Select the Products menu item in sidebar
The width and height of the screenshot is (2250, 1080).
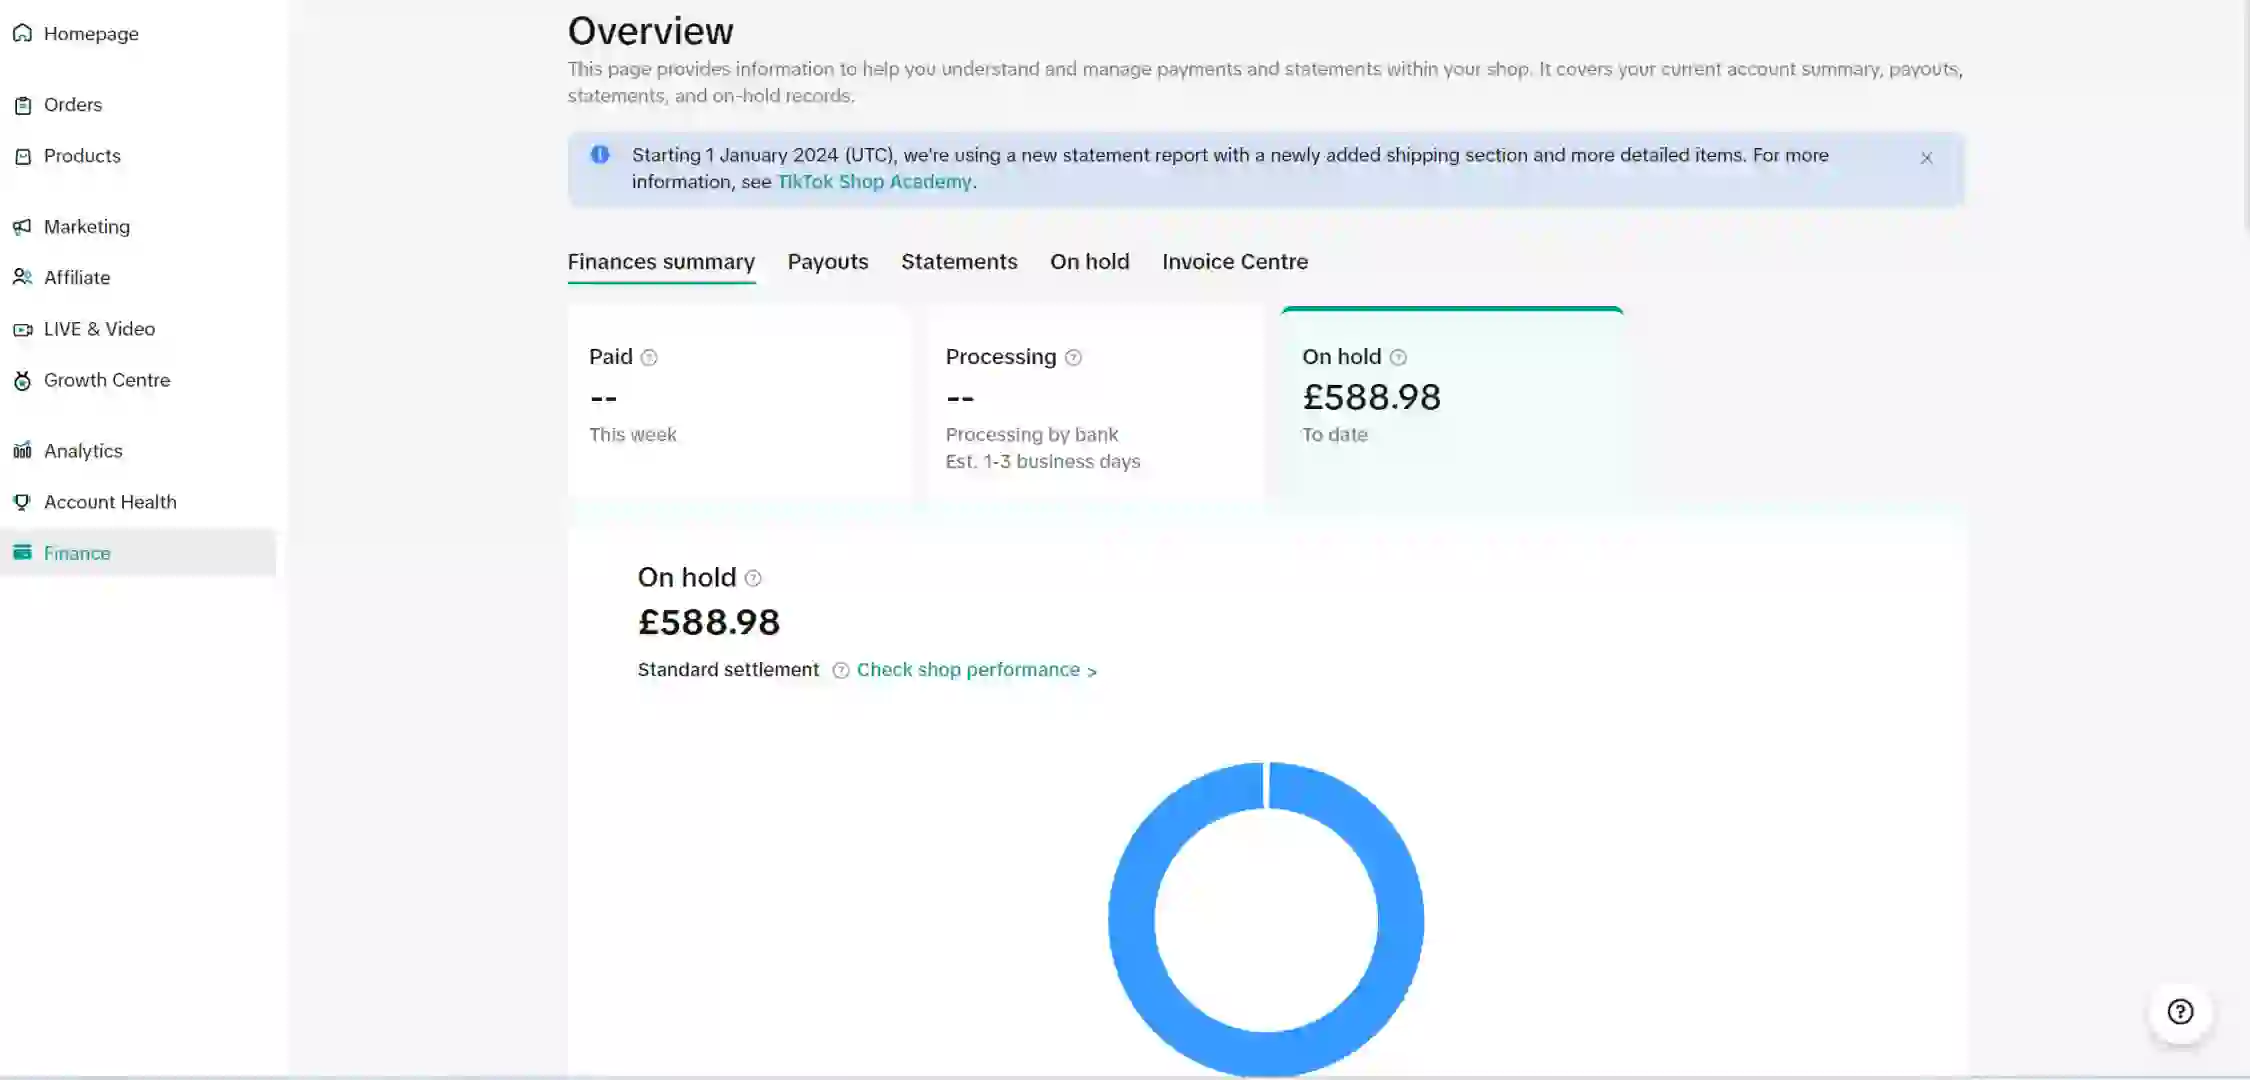(82, 156)
